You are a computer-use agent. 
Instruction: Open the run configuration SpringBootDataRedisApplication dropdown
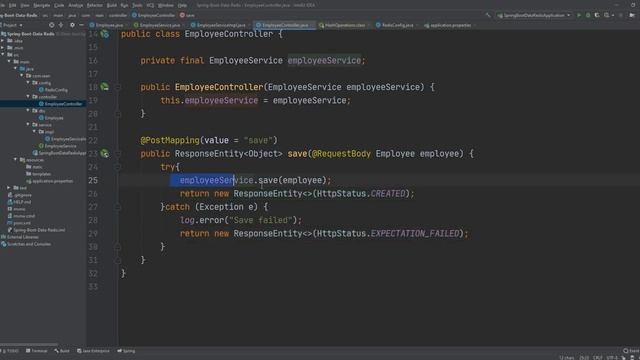(534, 15)
